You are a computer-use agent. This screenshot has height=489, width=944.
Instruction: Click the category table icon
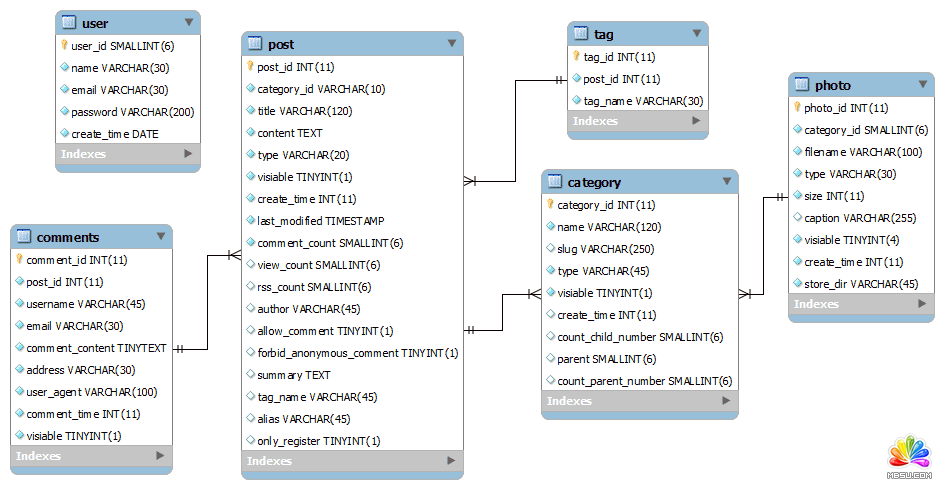555,182
